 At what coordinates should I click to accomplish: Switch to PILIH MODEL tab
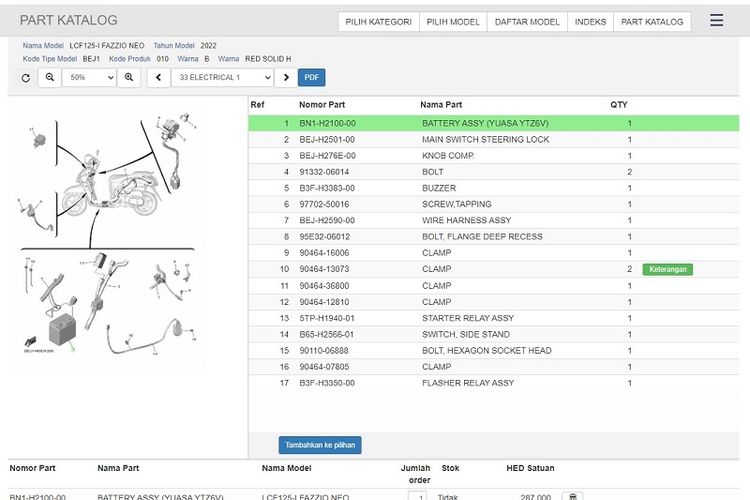click(x=453, y=22)
